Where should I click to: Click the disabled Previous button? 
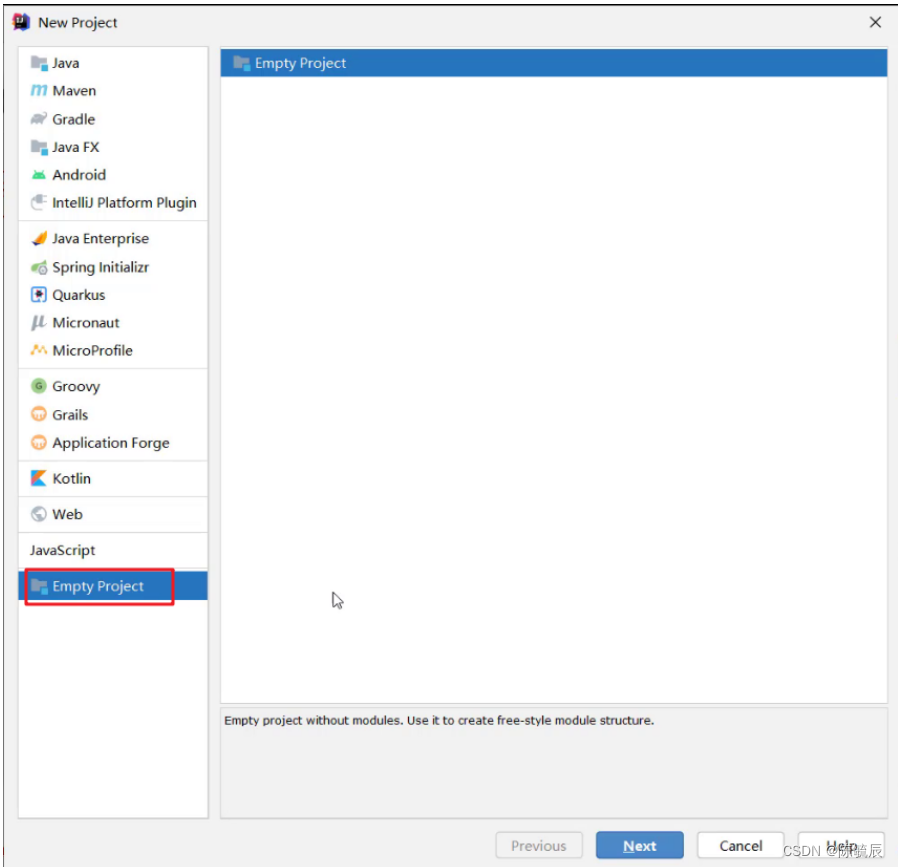pyautogui.click(x=539, y=845)
